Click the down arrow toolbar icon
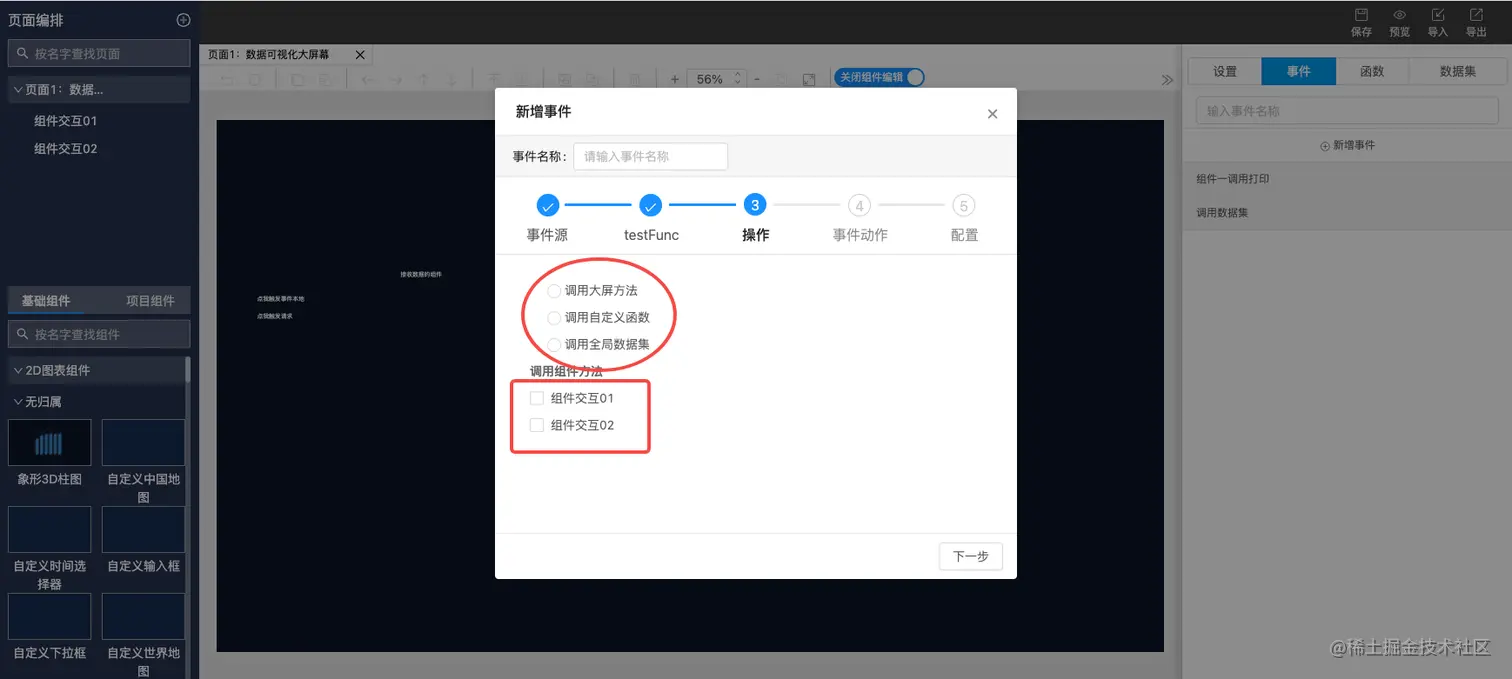Viewport: 1512px width, 679px height. [x=451, y=79]
